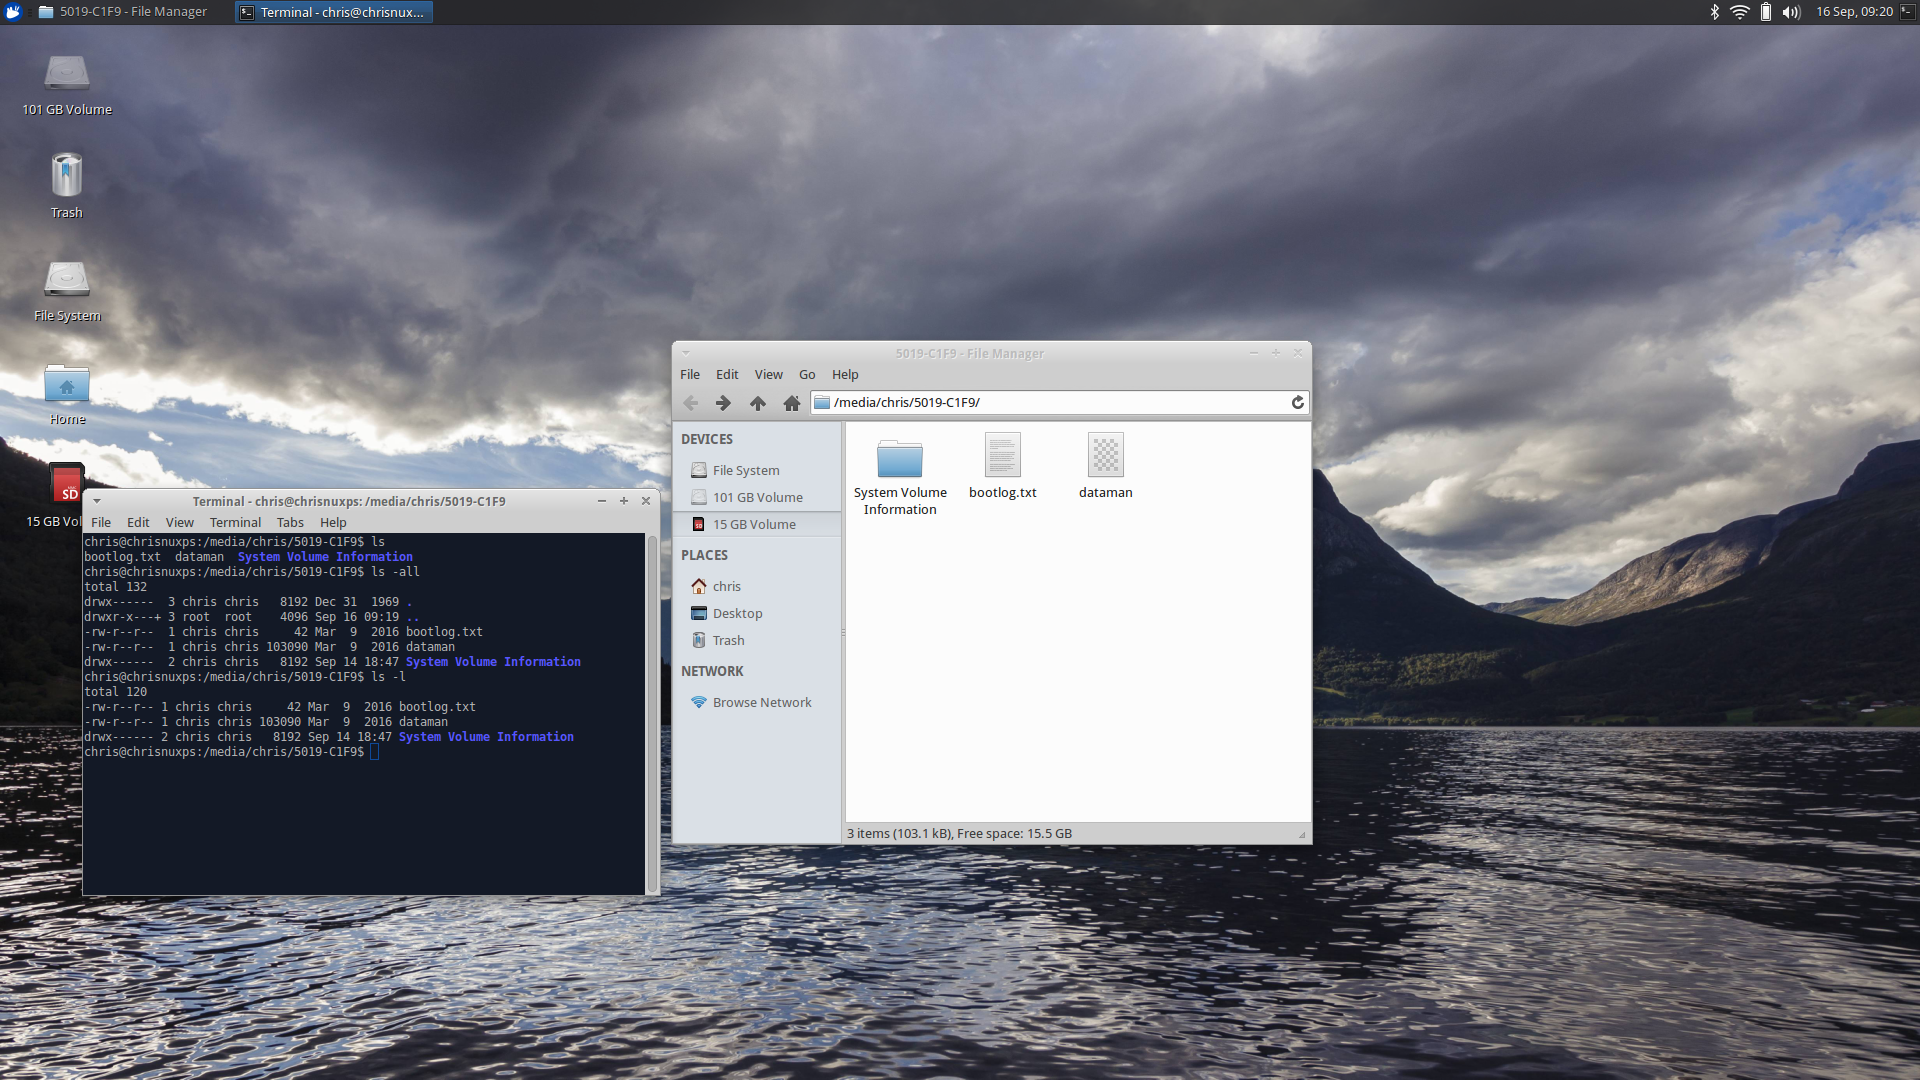This screenshot has width=1920, height=1080.
Task: Select 15 GB Volume in Devices sidebar
Action: pyautogui.click(x=754, y=524)
